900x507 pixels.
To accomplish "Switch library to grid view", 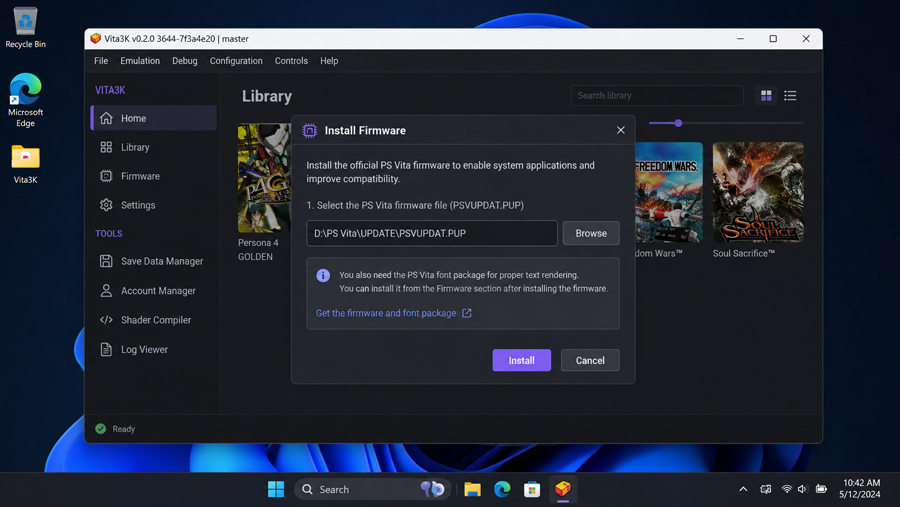I will tap(766, 95).
